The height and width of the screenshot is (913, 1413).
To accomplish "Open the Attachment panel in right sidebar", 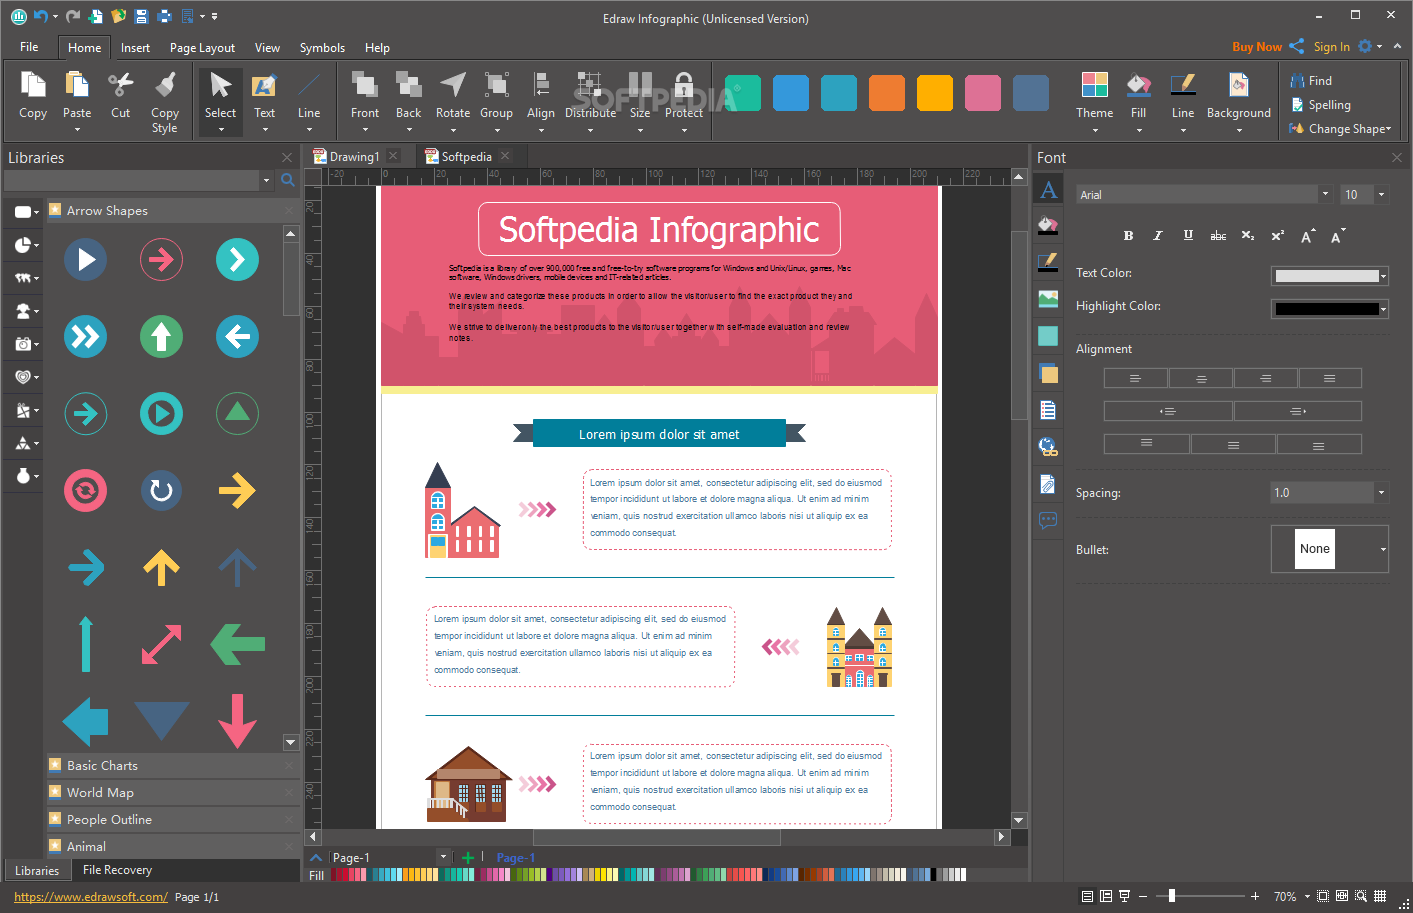I will pos(1048,484).
